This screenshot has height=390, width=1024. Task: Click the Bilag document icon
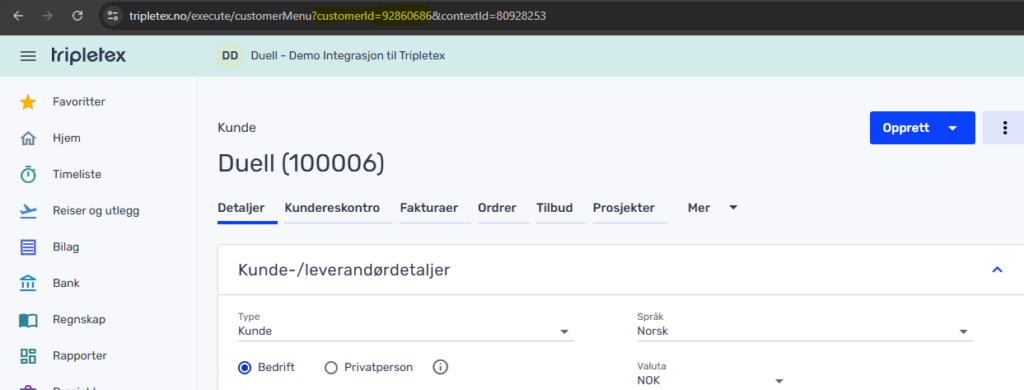pyautogui.click(x=28, y=248)
